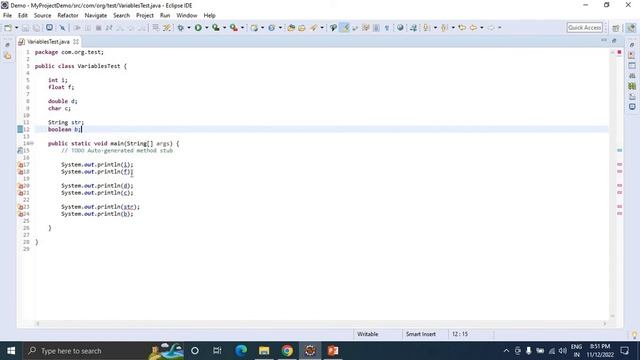The height and width of the screenshot is (360, 640).
Task: Click the Save toolbar icon
Action: click(x=25, y=28)
